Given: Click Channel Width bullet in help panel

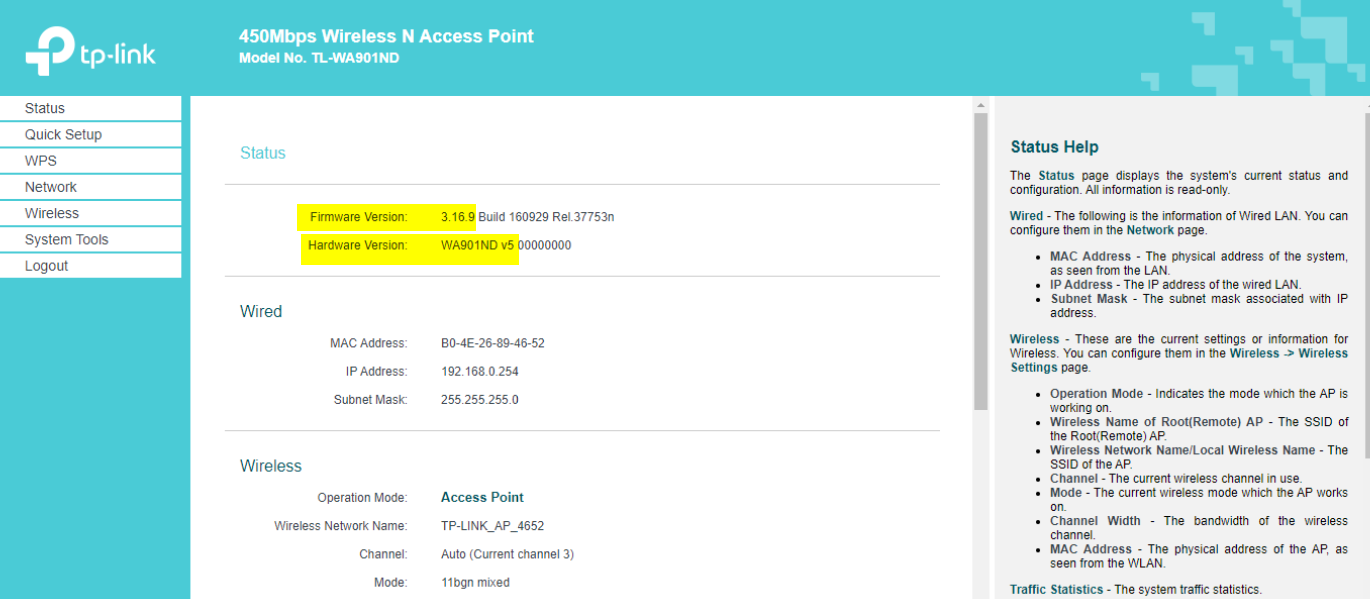Looking at the screenshot, I should coord(1199,527).
